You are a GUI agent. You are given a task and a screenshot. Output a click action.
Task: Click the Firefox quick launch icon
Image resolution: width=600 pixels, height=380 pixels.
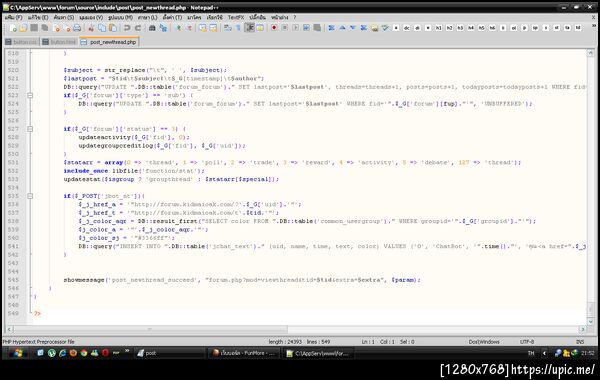coord(73,353)
